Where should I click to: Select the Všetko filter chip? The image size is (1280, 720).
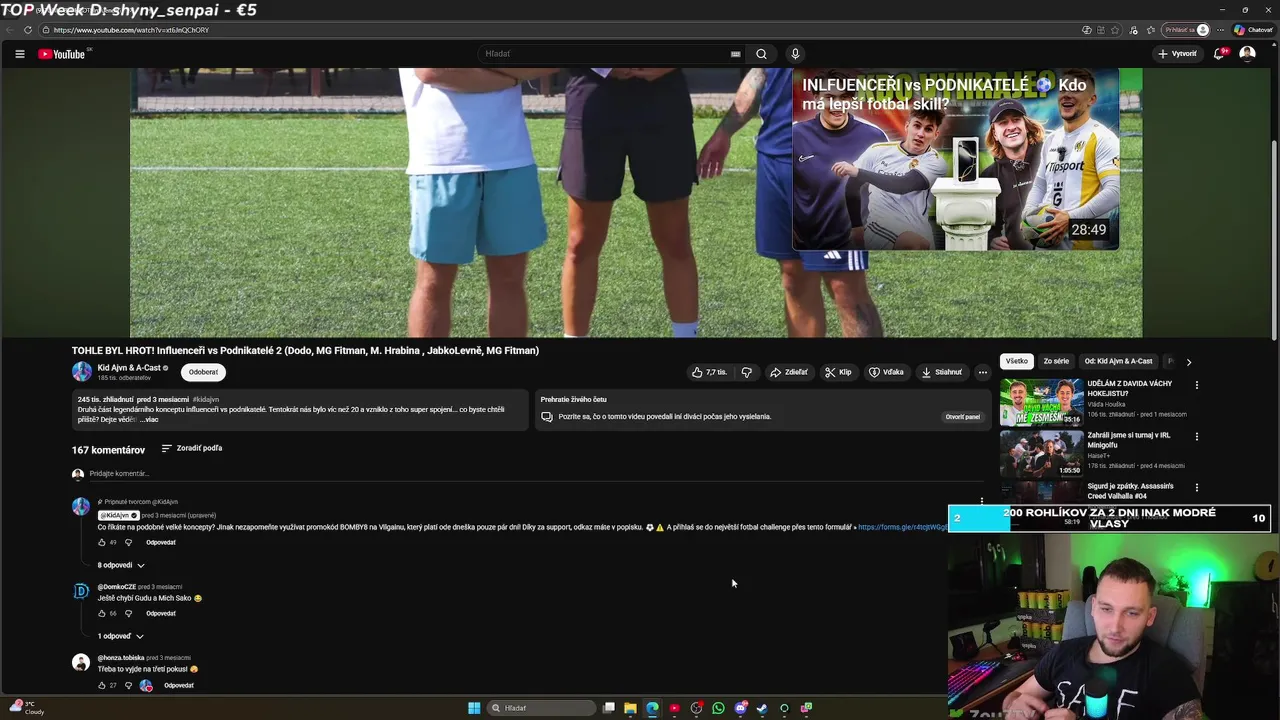point(1017,361)
